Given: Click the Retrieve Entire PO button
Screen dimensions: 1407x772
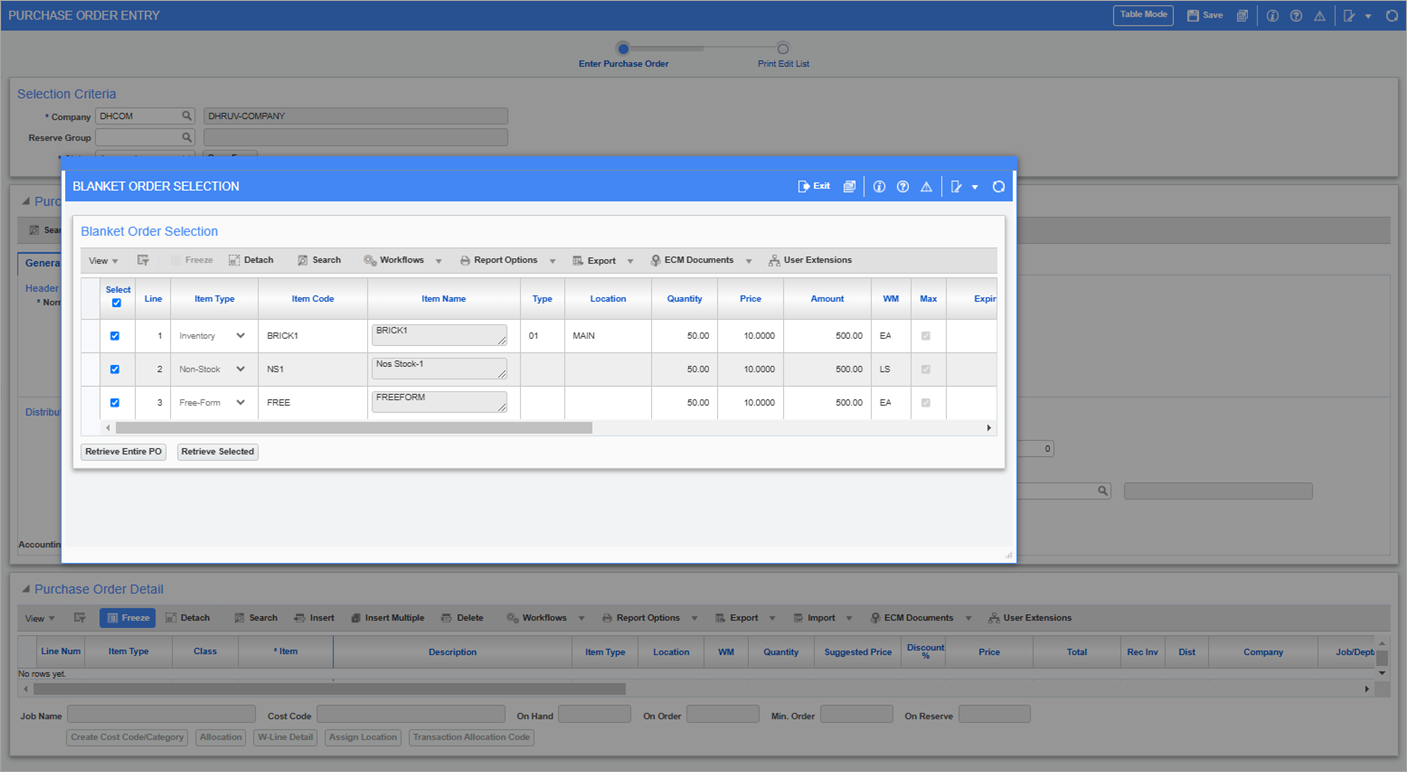Looking at the screenshot, I should [x=123, y=451].
